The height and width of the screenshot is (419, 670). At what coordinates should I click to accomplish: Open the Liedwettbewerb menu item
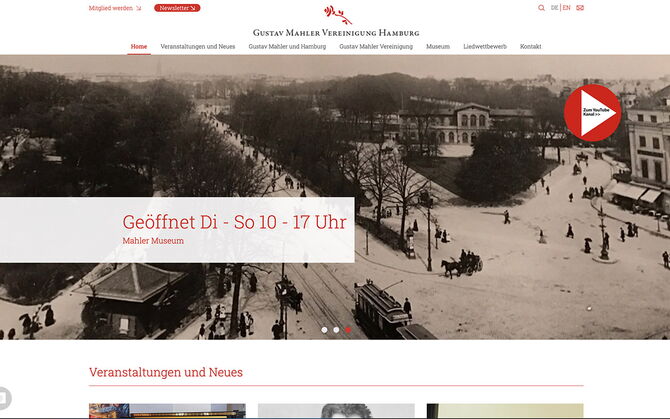tap(485, 47)
